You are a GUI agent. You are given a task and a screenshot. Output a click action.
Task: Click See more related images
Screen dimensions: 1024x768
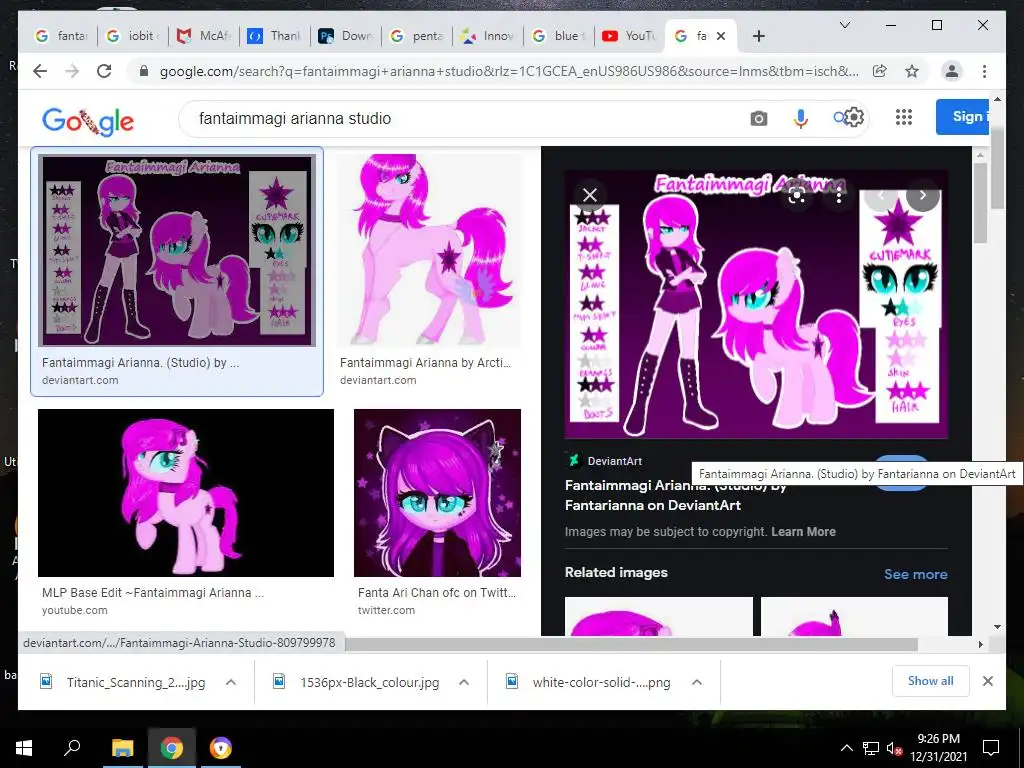(x=916, y=574)
